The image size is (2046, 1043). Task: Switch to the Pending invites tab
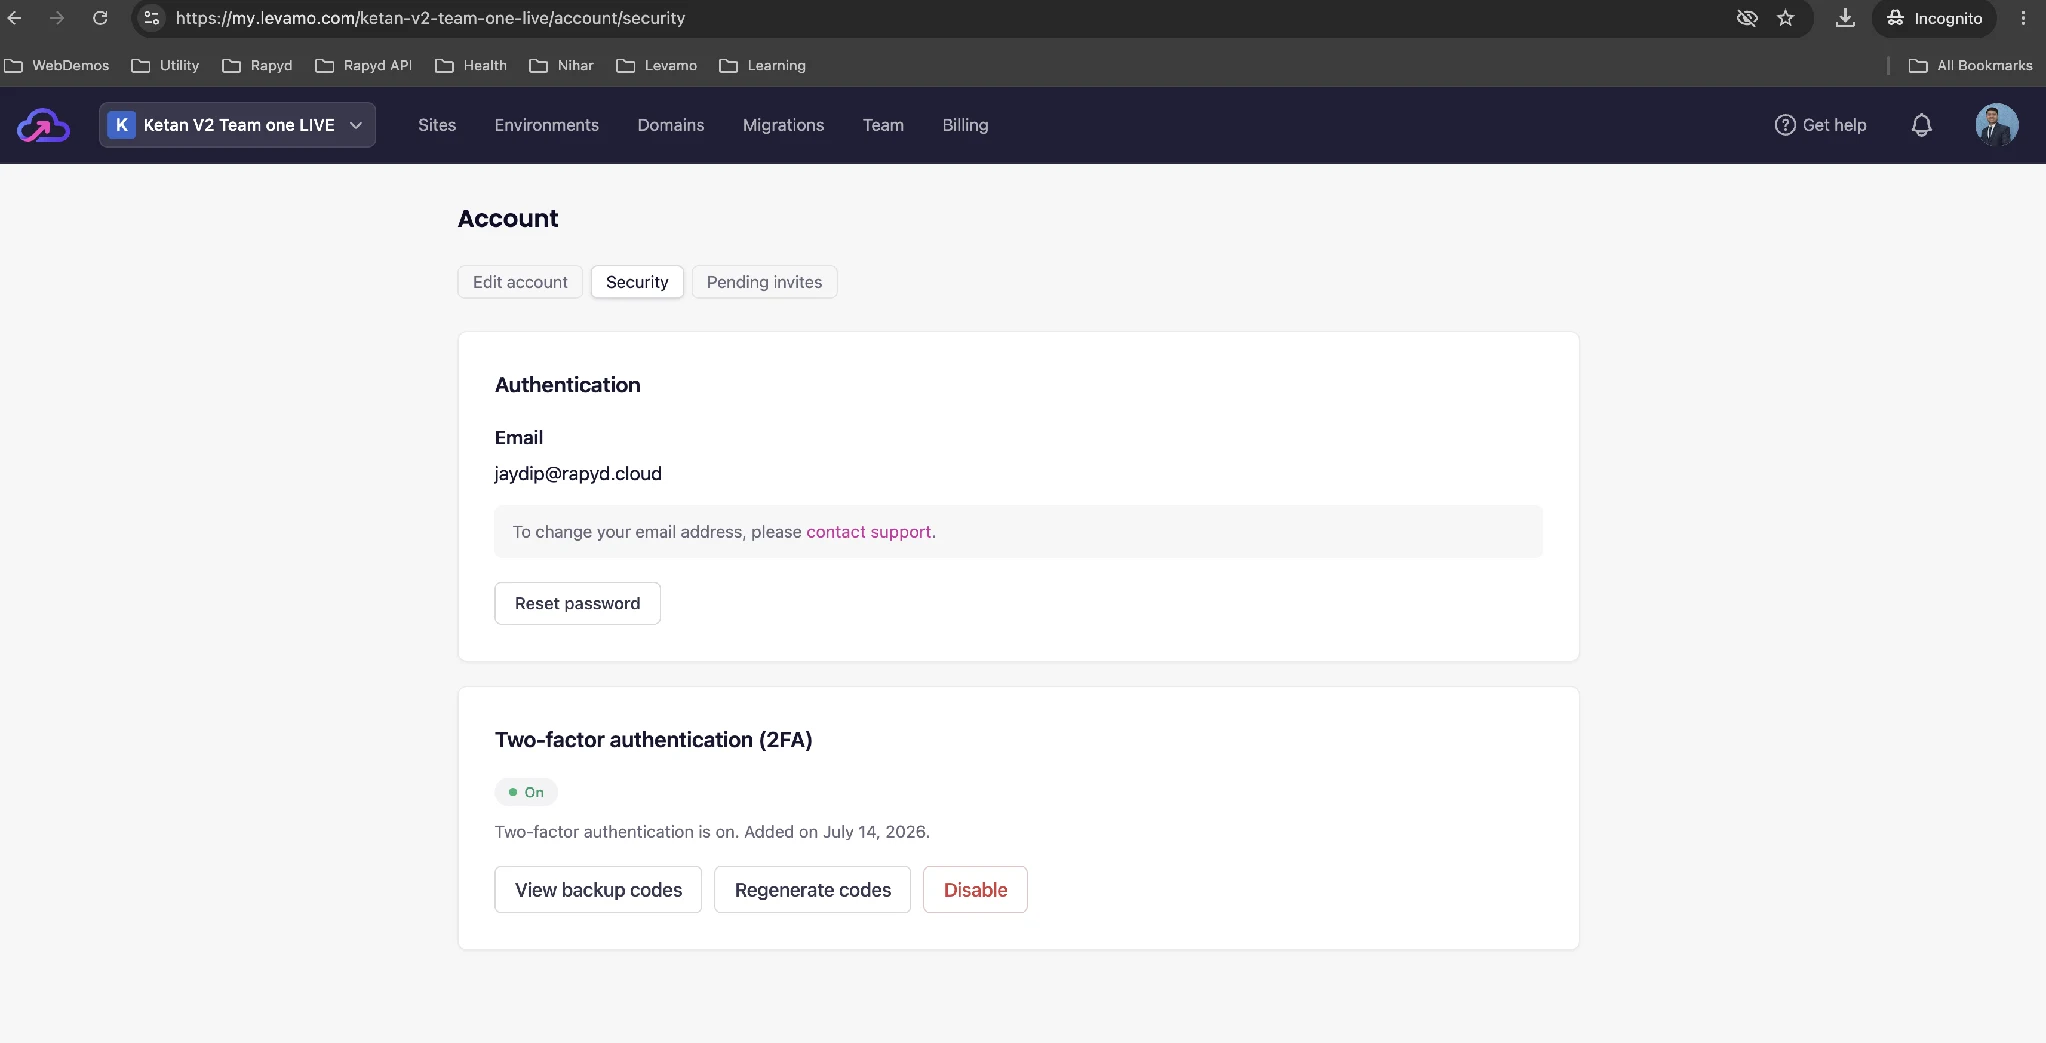764,282
